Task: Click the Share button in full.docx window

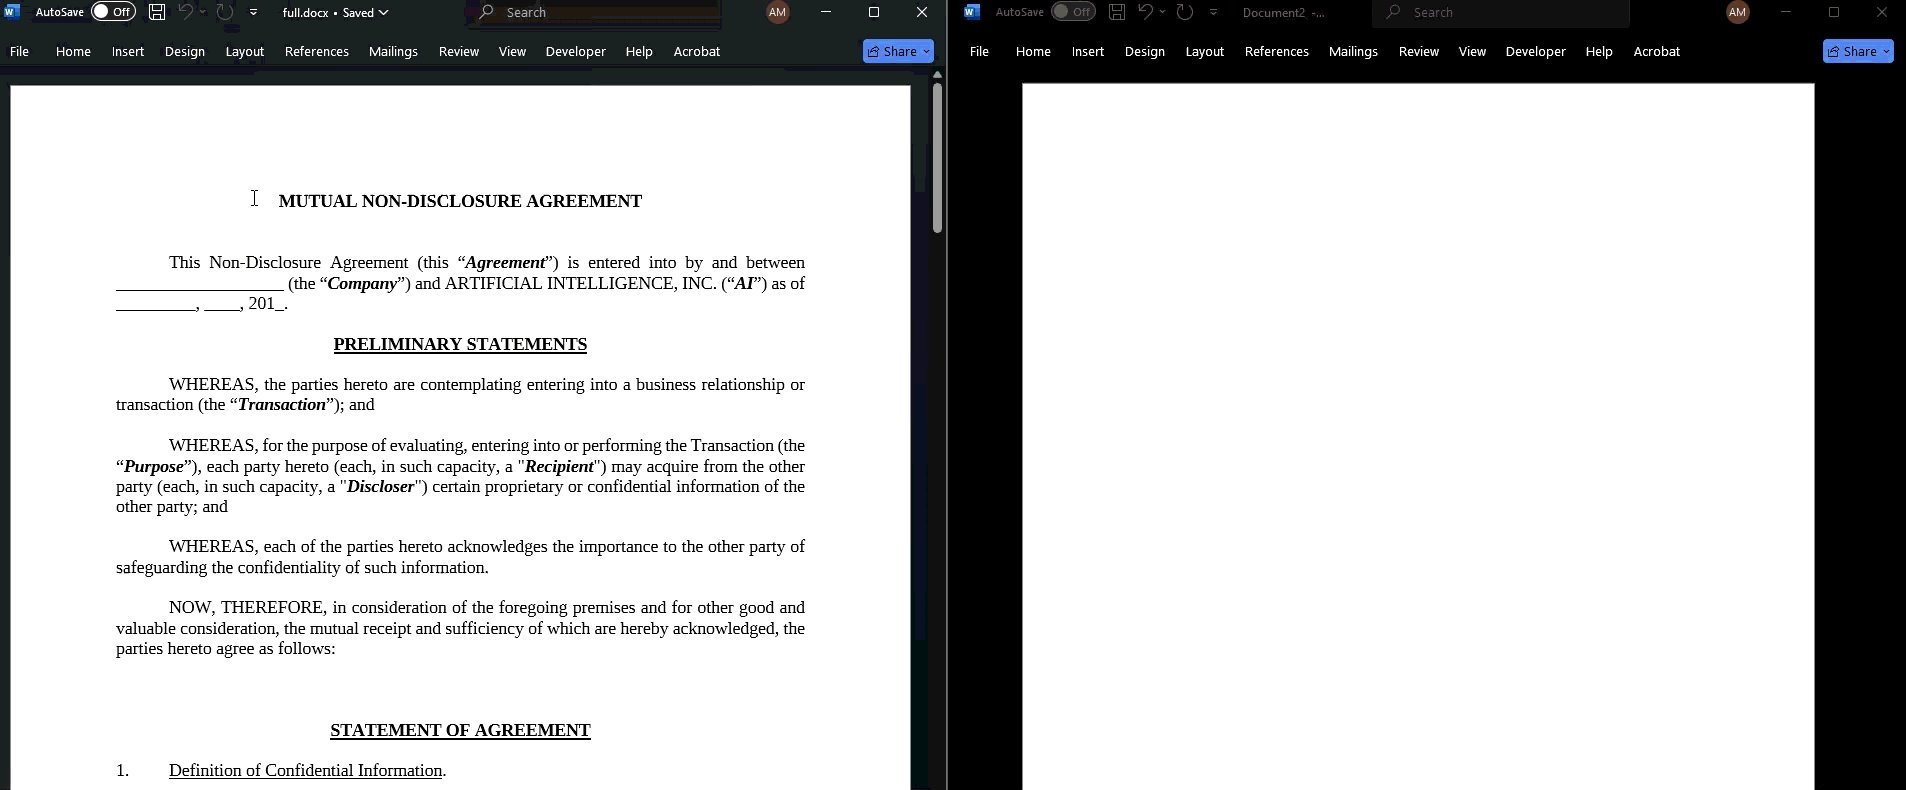Action: click(898, 51)
